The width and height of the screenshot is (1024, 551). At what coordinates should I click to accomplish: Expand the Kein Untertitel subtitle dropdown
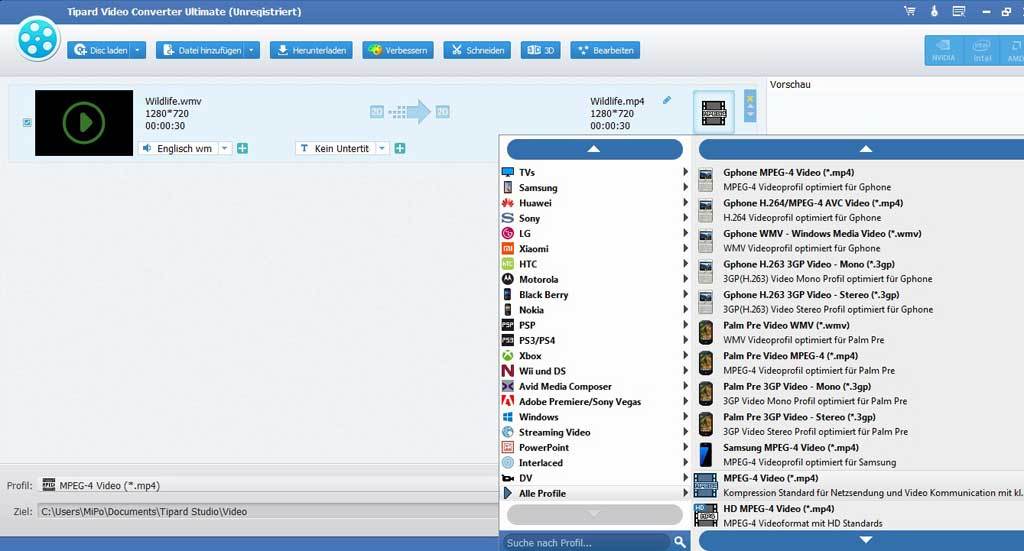382,148
